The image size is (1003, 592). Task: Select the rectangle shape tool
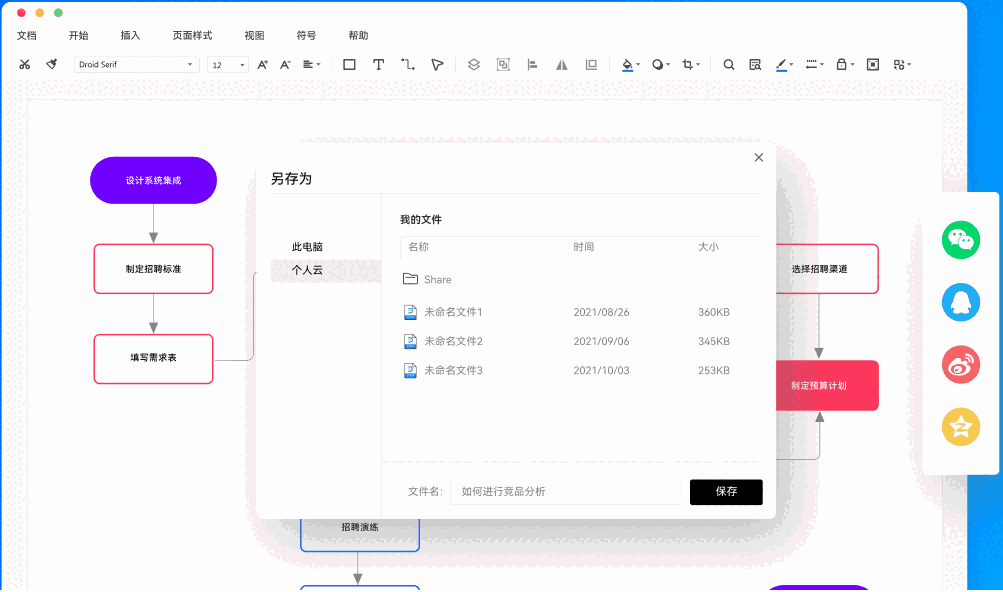349,64
